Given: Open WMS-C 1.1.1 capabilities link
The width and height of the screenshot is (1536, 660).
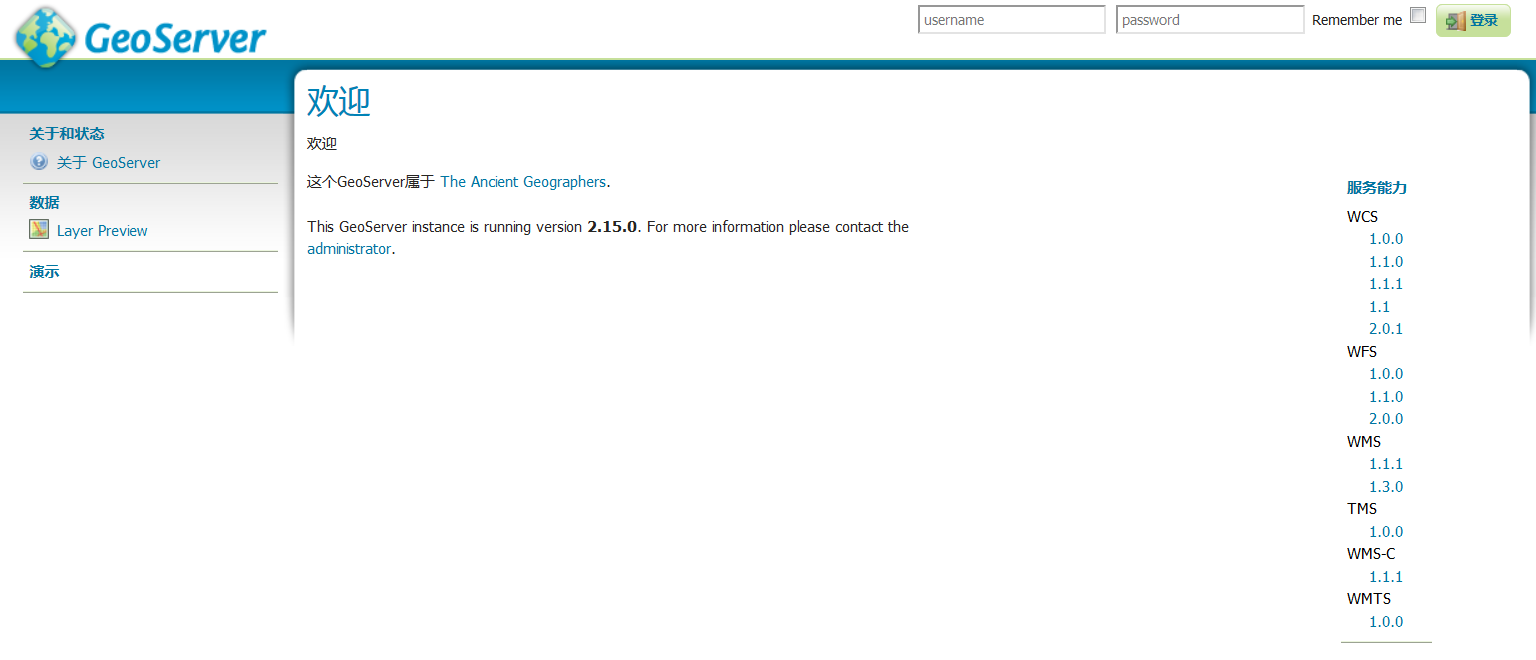Looking at the screenshot, I should (x=1386, y=577).
